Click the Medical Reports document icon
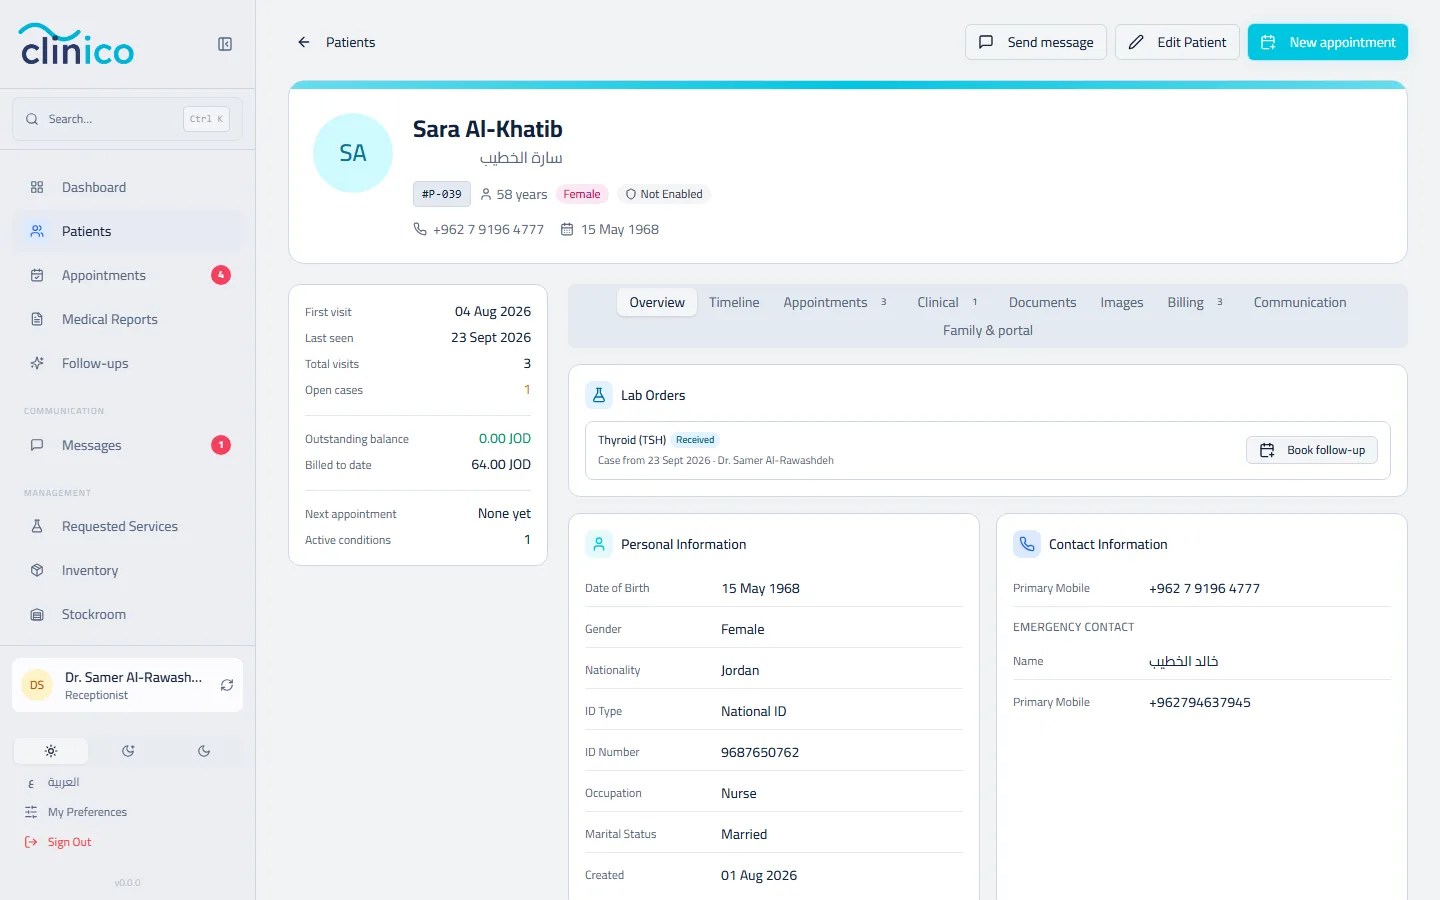This screenshot has width=1440, height=900. tap(37, 319)
